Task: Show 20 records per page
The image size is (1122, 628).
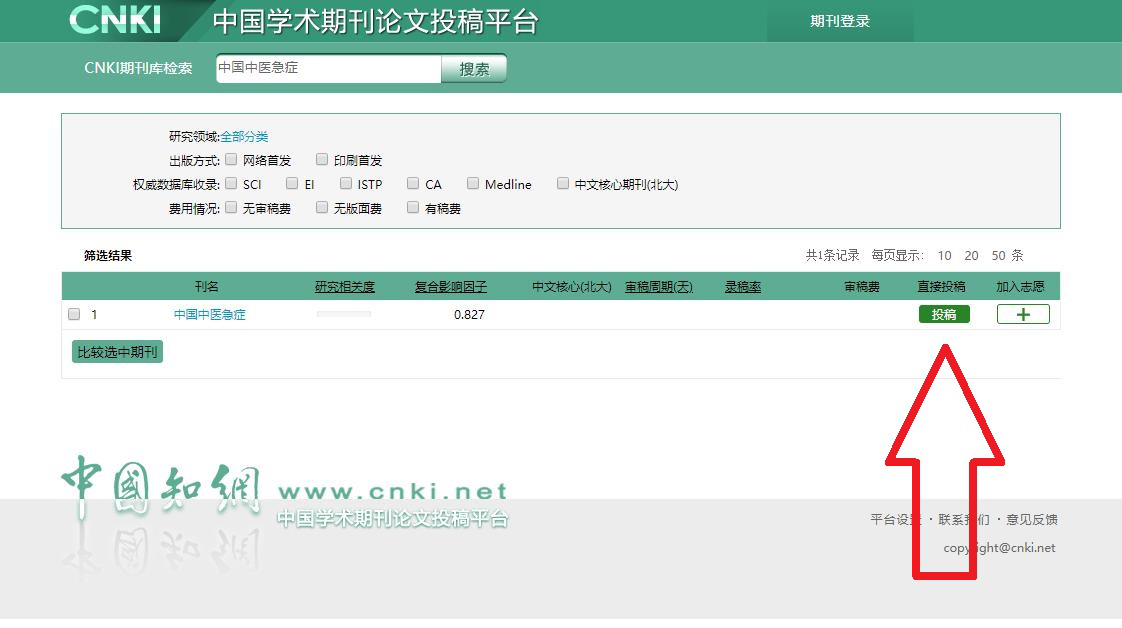Action: 971,255
